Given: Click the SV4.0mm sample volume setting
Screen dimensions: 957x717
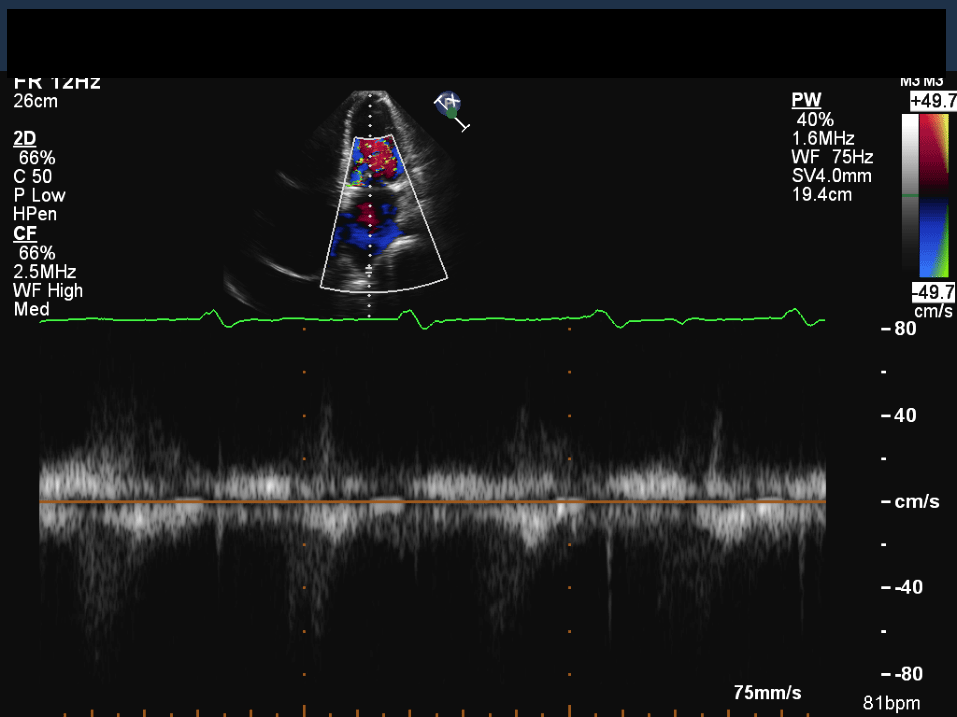Looking at the screenshot, I should (x=830, y=176).
